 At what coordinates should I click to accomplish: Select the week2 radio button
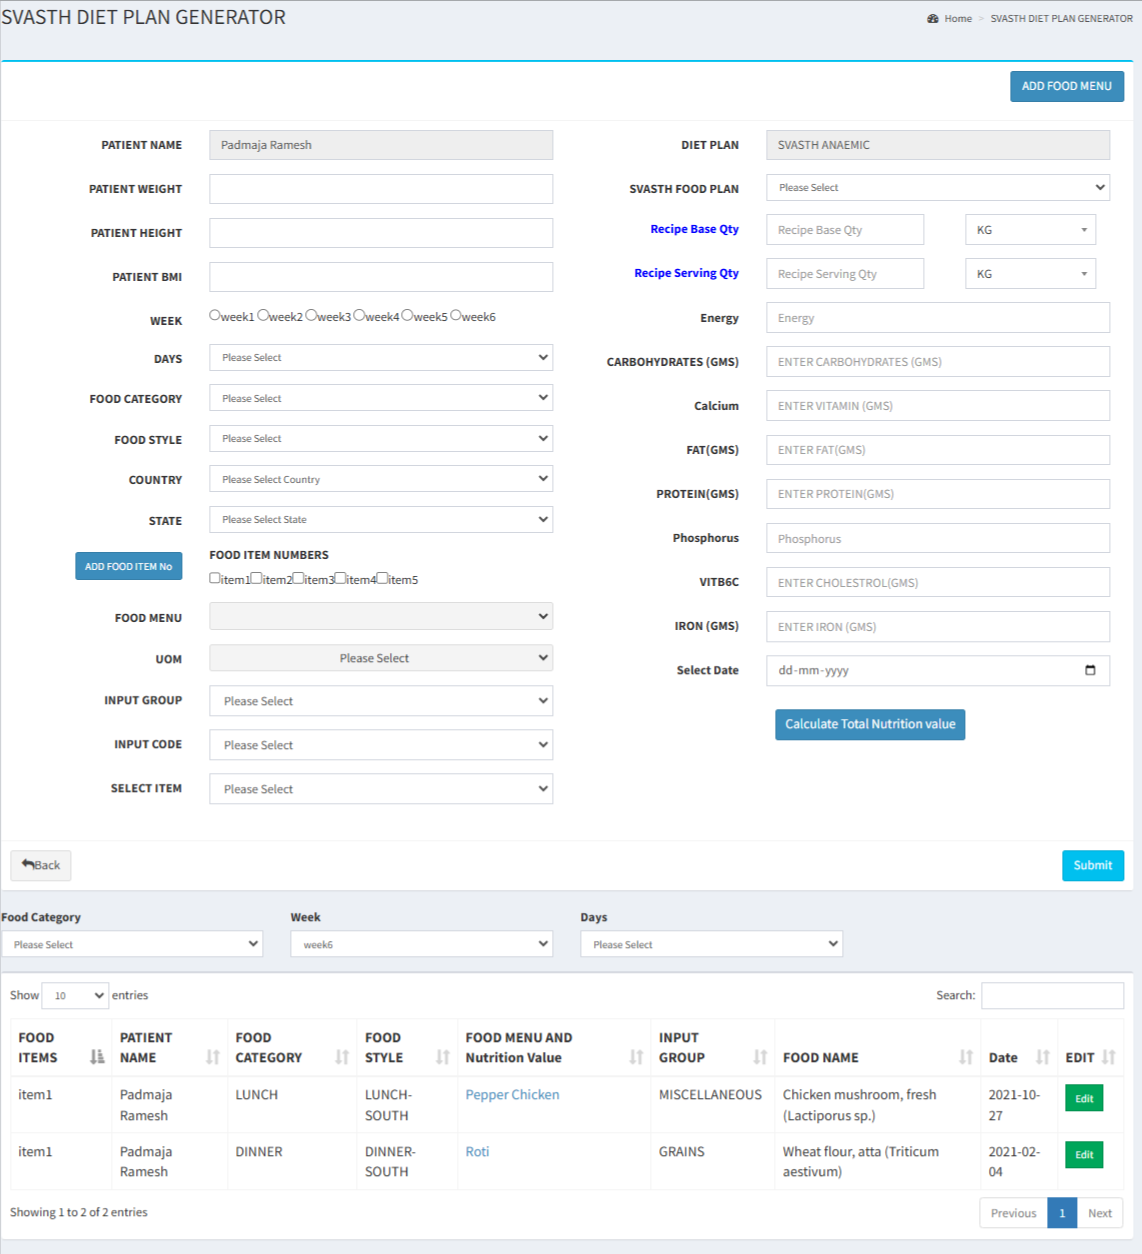(x=263, y=315)
